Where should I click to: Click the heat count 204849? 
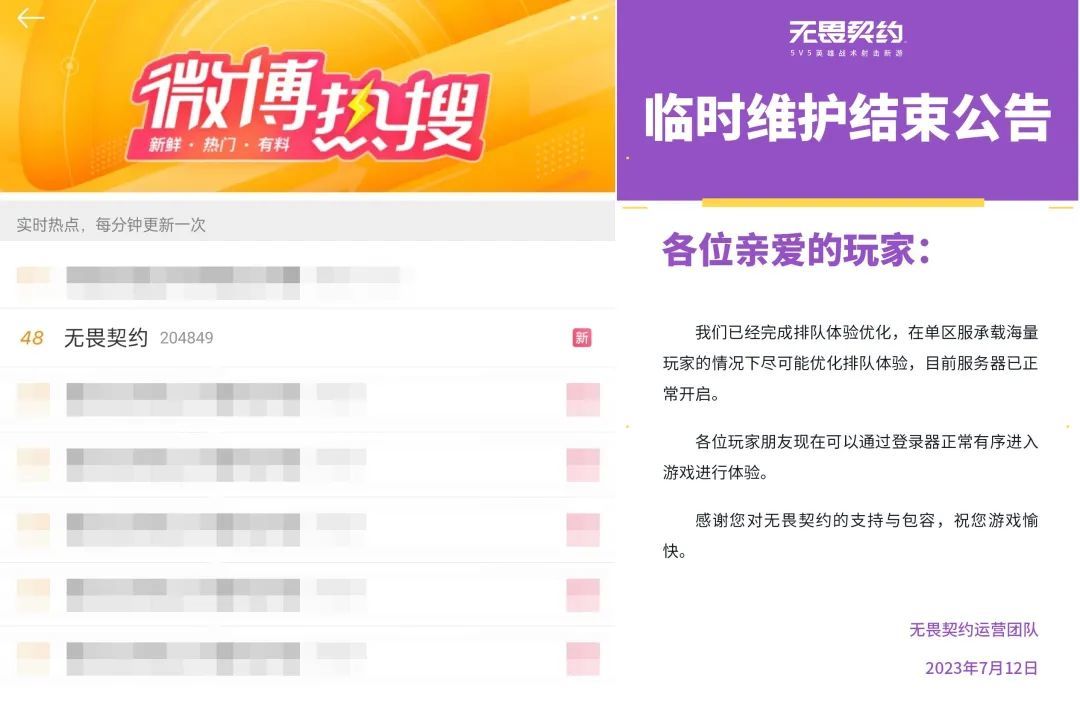click(x=186, y=338)
